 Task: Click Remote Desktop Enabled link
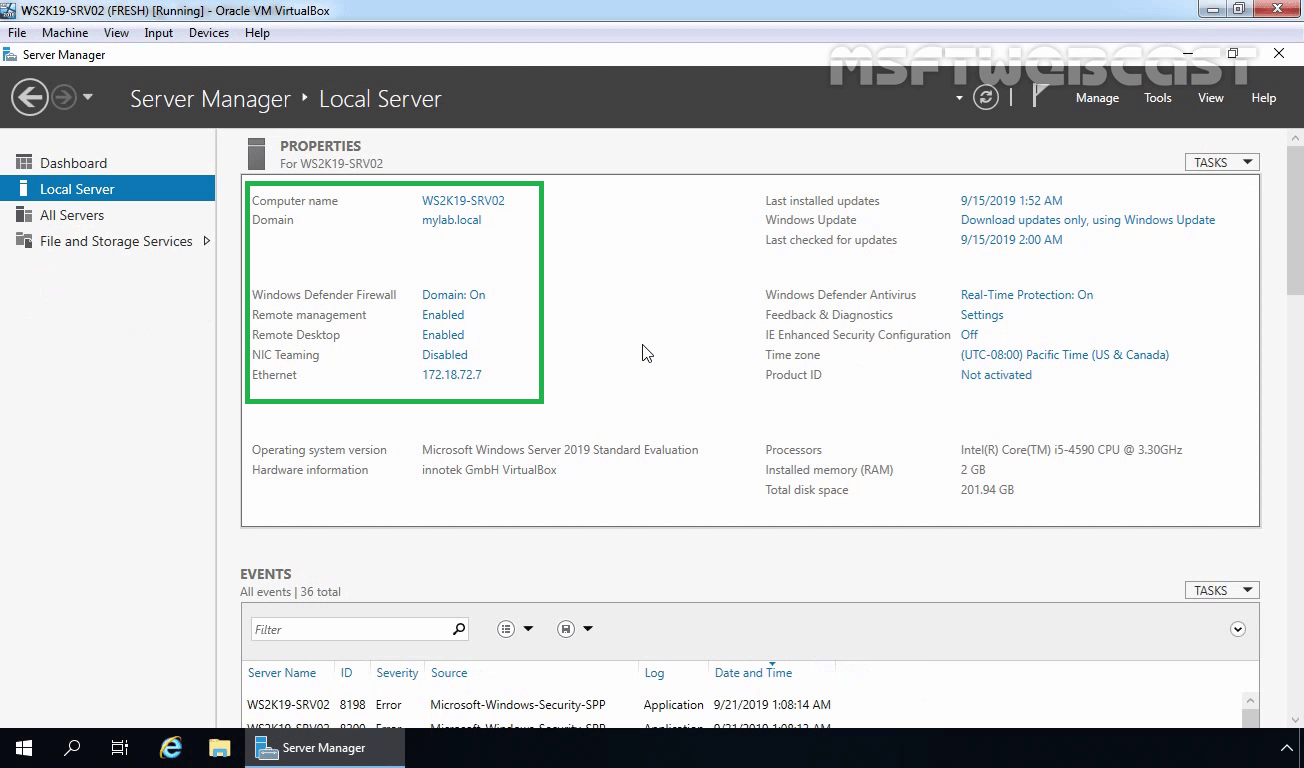click(443, 335)
